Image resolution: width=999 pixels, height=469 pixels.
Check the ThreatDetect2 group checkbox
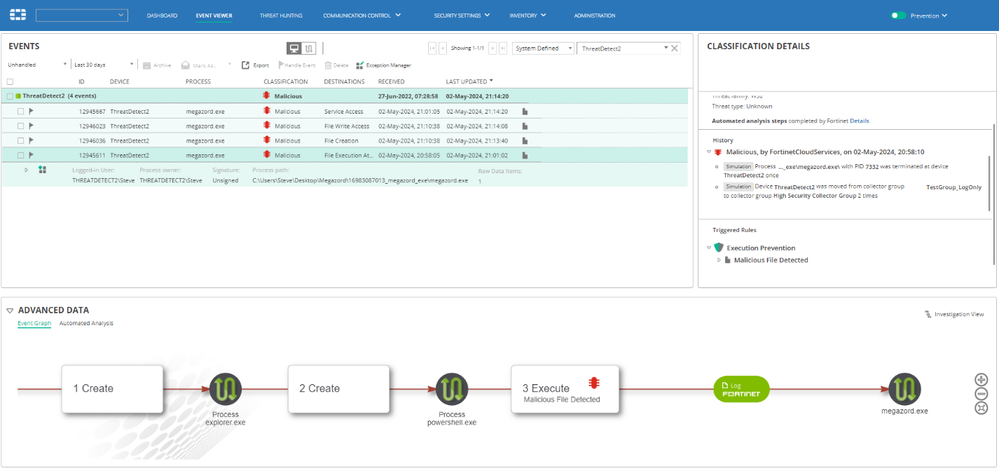tap(10, 96)
